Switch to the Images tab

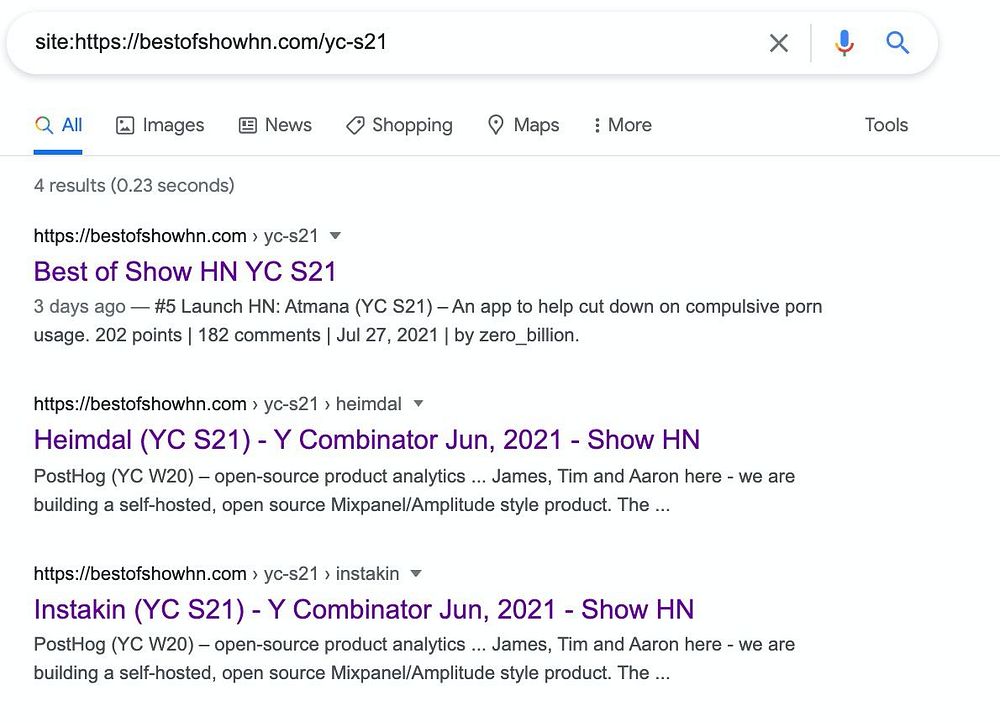point(160,125)
